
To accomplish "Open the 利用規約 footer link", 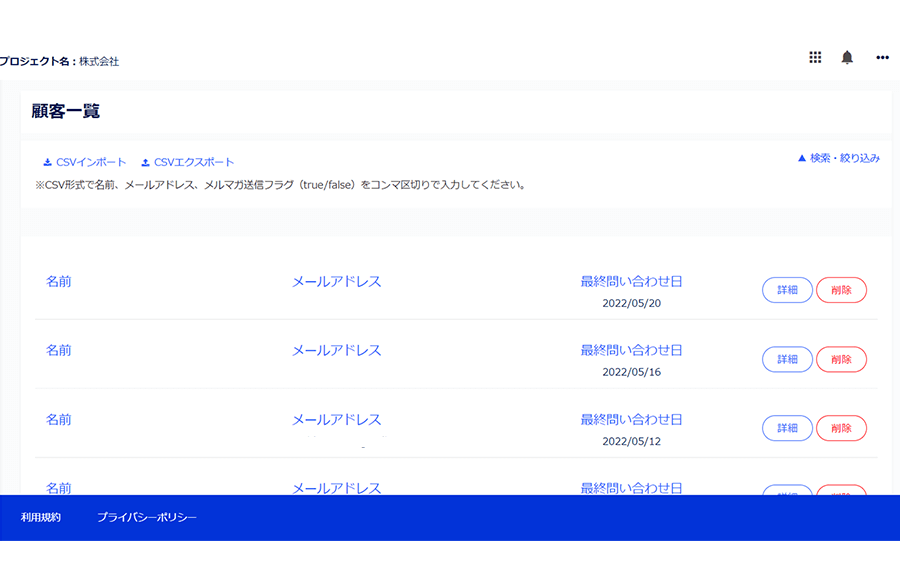I will pos(41,518).
